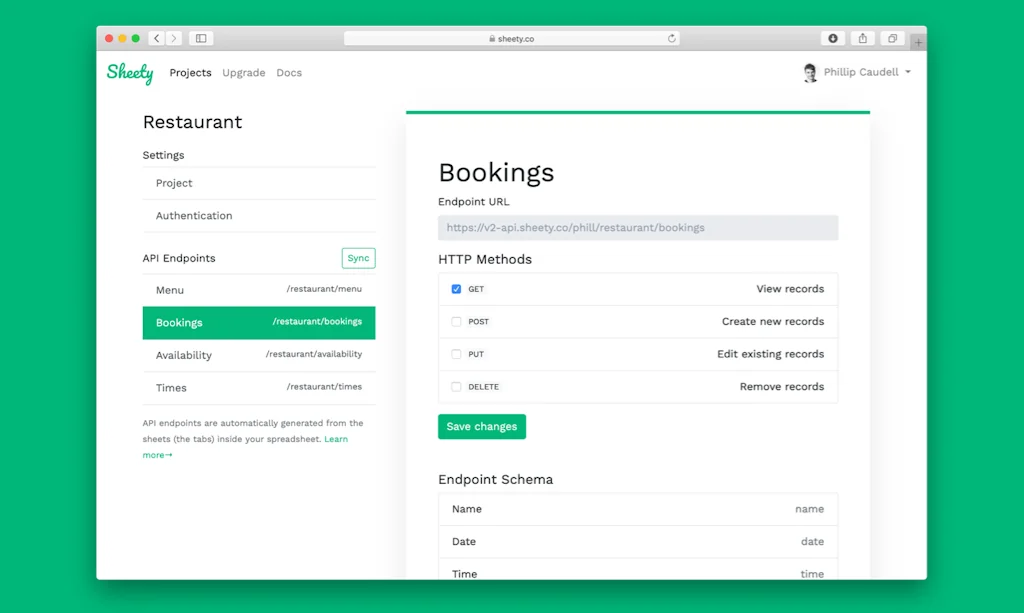Open a new tab with the plus button
This screenshot has height=613, width=1024.
click(918, 42)
